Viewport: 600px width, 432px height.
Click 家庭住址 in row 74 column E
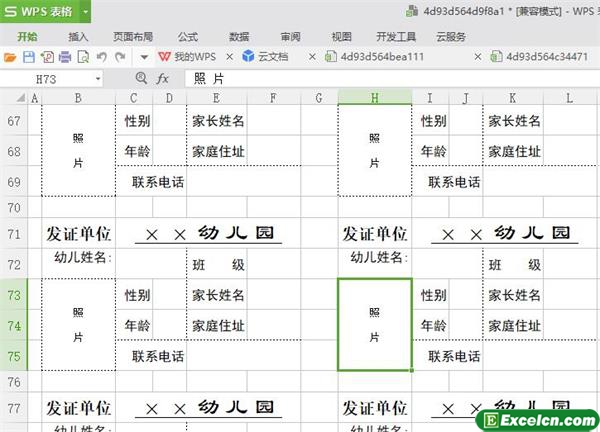[218, 326]
